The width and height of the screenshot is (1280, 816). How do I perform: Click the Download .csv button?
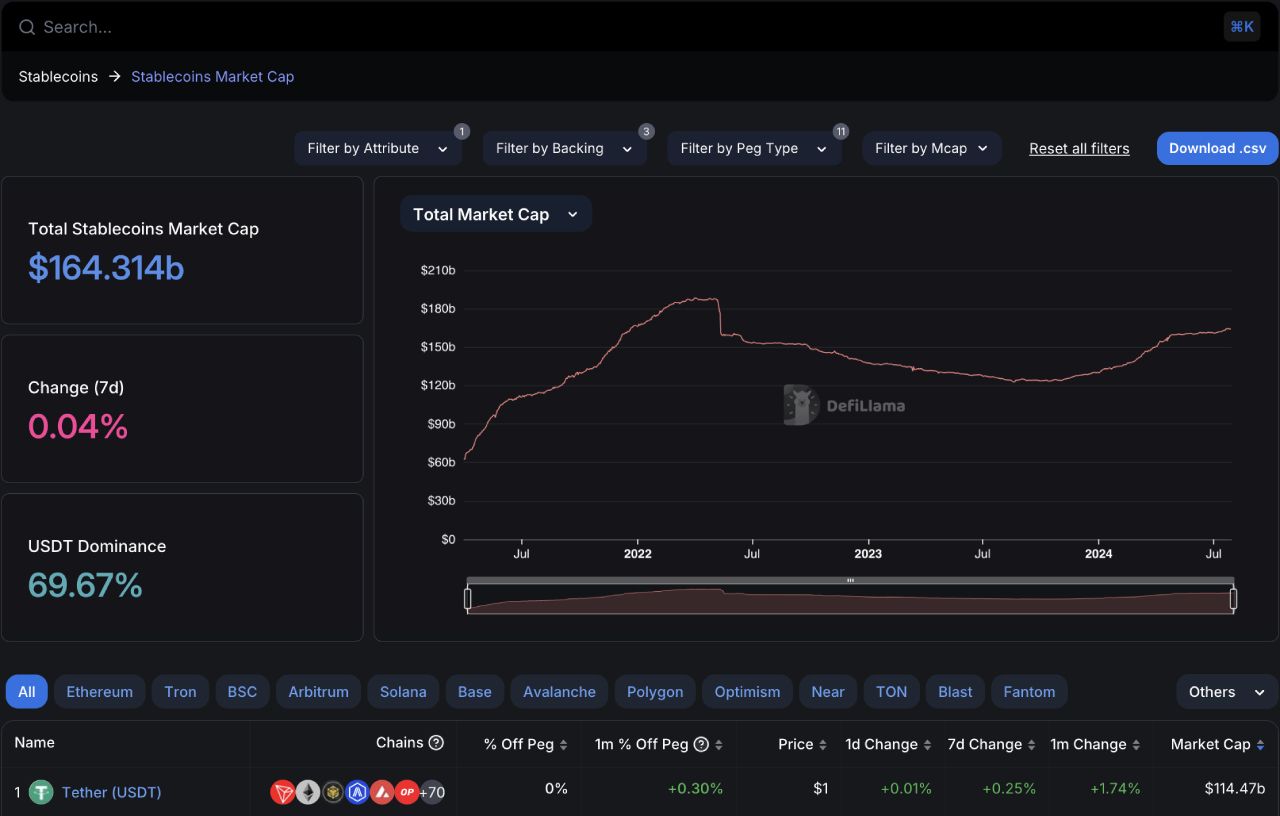click(1217, 148)
